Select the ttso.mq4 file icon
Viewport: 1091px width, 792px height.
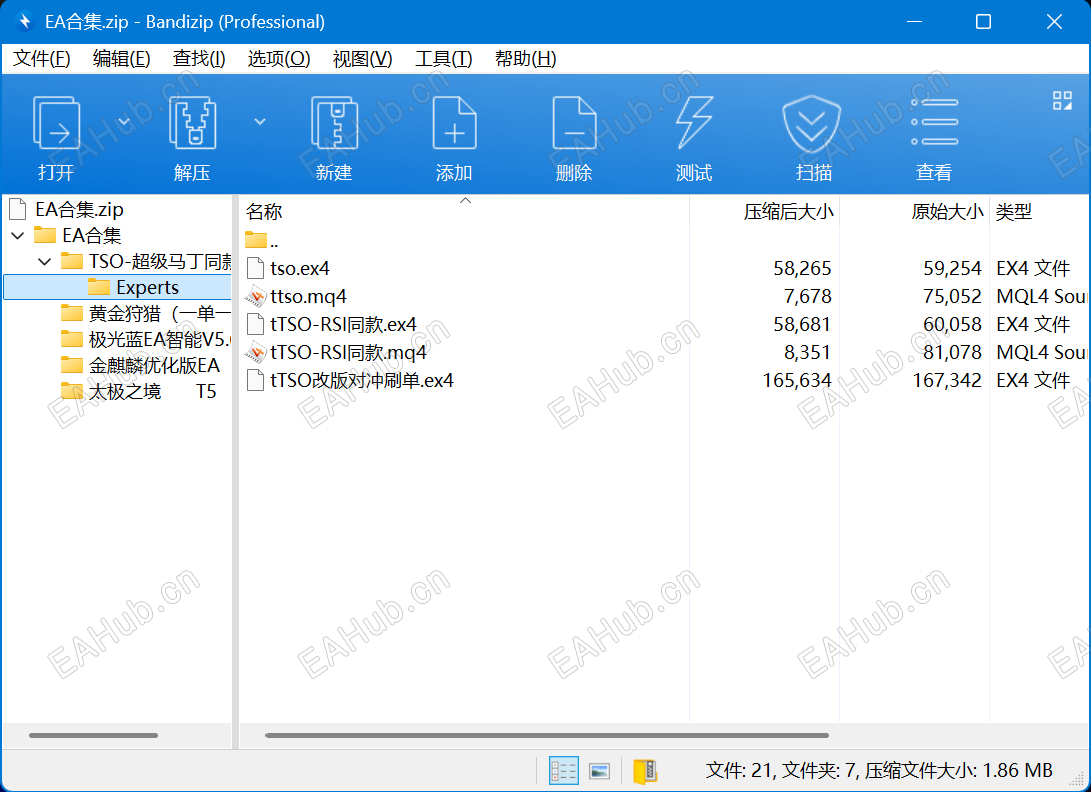pyautogui.click(x=255, y=296)
